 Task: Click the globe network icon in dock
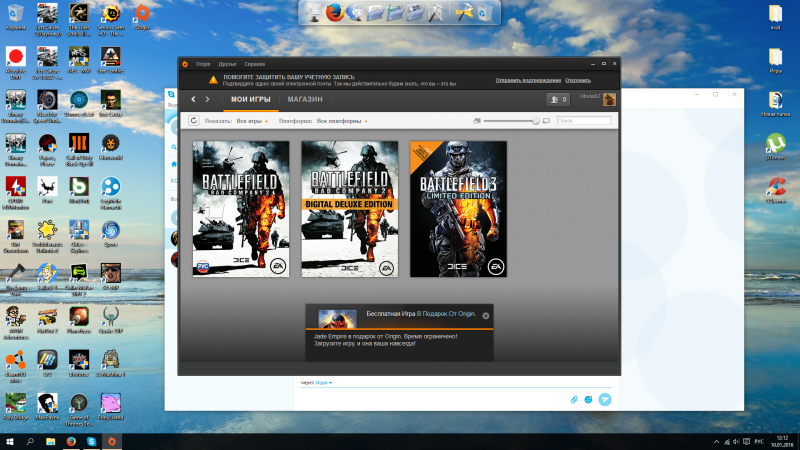coord(355,12)
